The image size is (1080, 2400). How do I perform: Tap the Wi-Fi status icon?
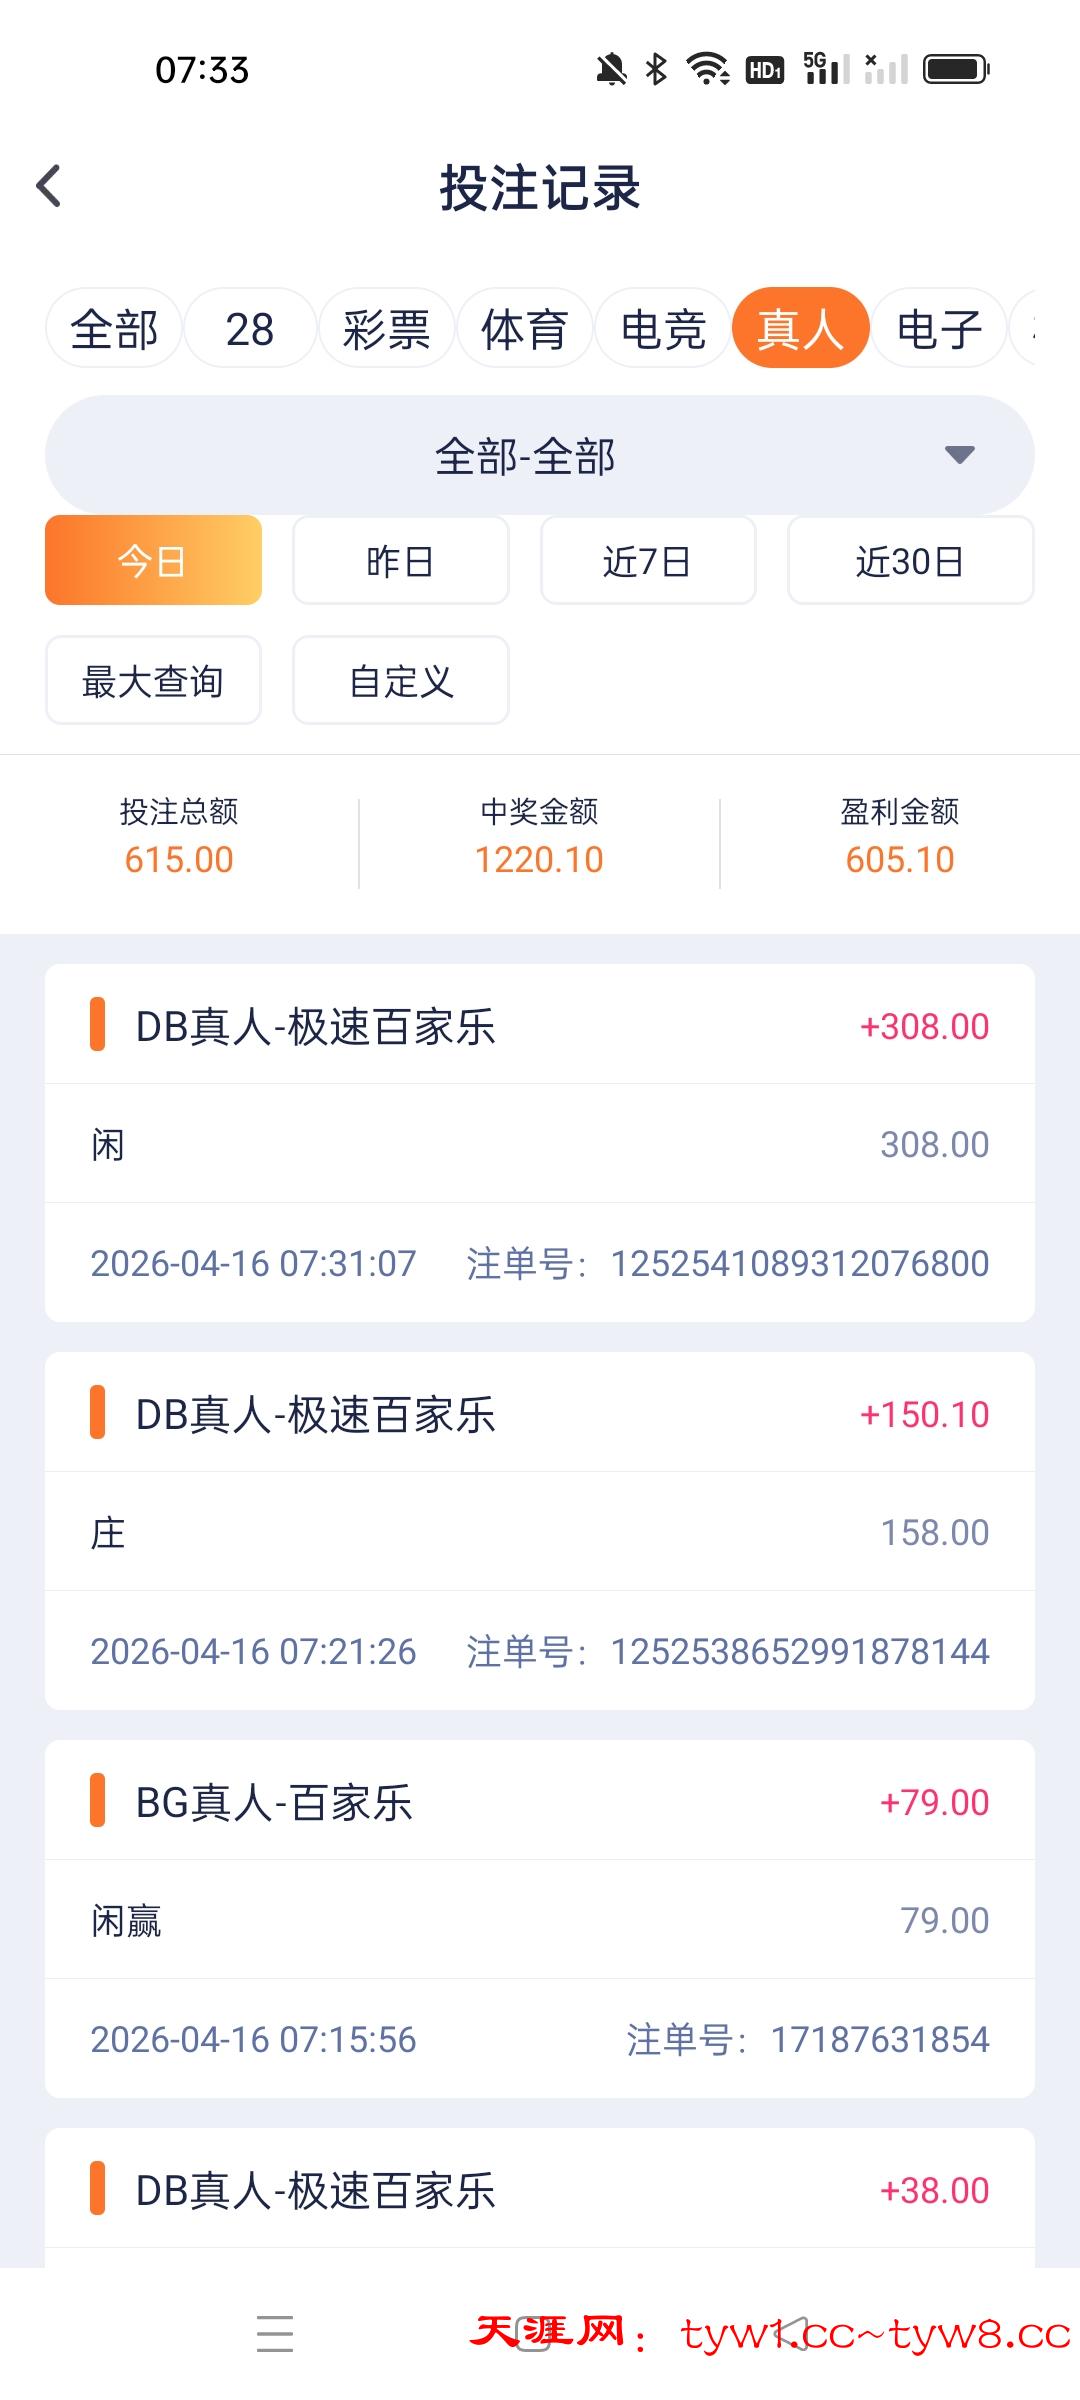coord(707,70)
